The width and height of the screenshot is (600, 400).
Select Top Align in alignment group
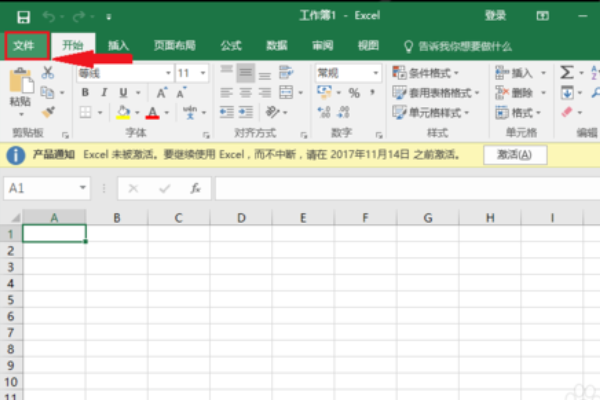(x=227, y=72)
